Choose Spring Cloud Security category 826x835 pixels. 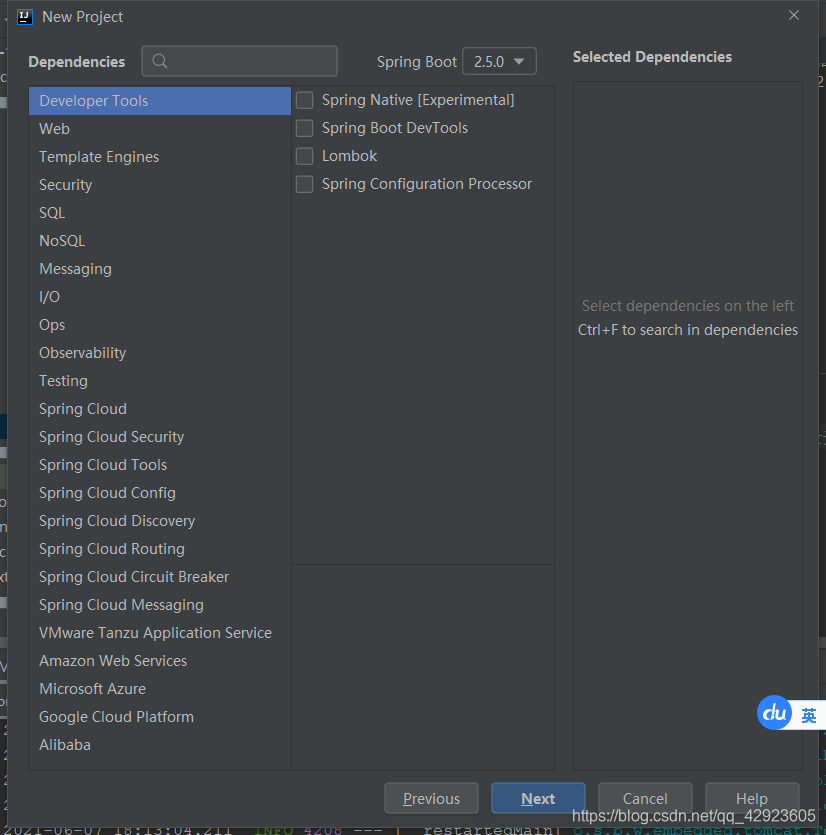pos(160,437)
